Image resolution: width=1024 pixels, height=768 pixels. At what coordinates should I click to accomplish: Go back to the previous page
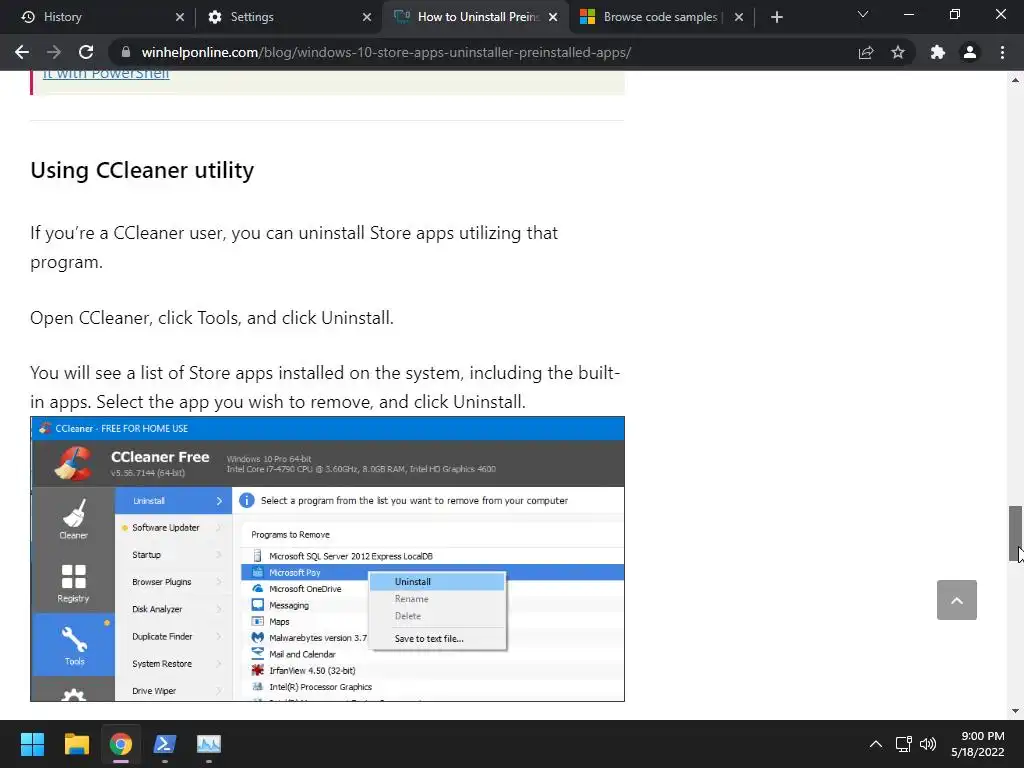22,52
